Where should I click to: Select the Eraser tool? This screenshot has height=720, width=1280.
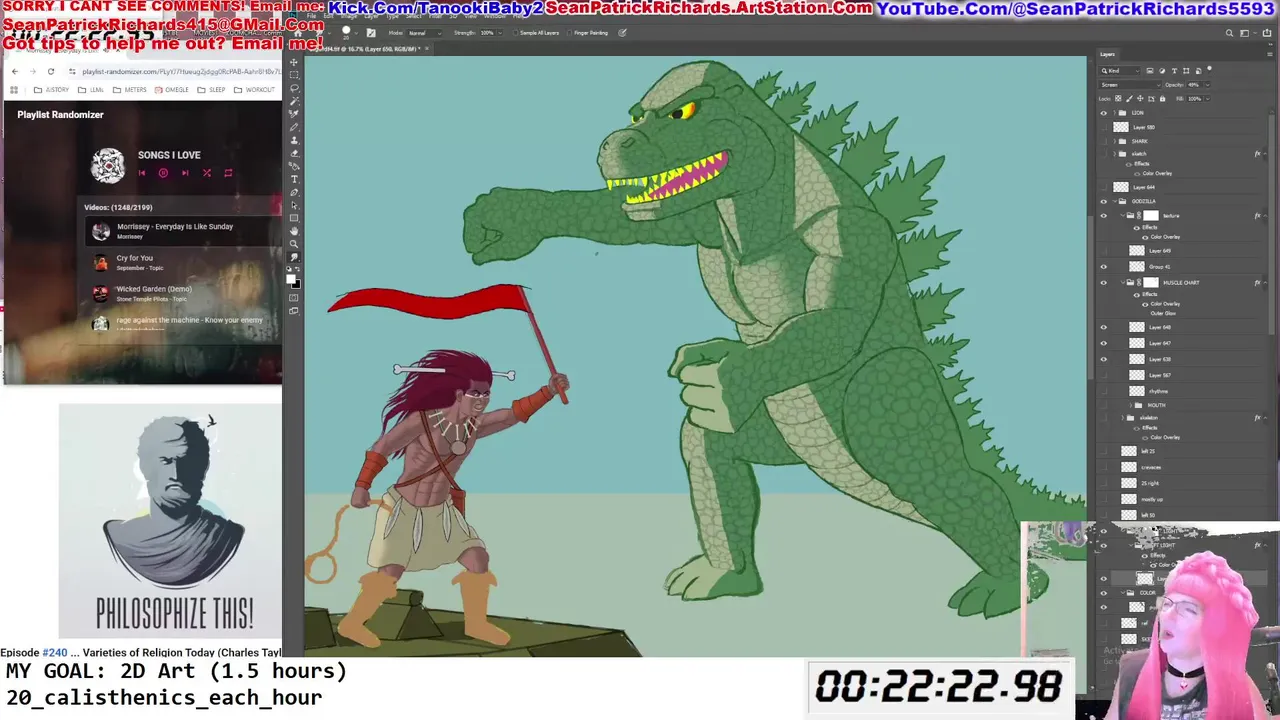pos(294,153)
